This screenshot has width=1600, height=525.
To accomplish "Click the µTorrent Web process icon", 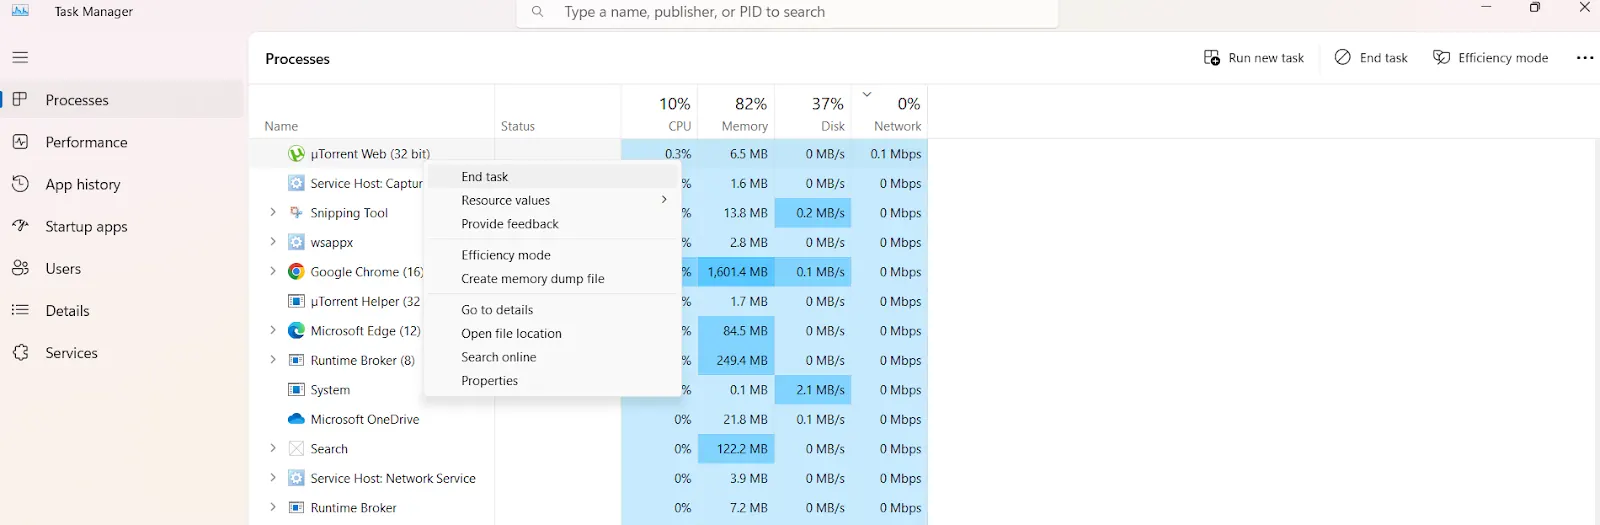I will 296,154.
